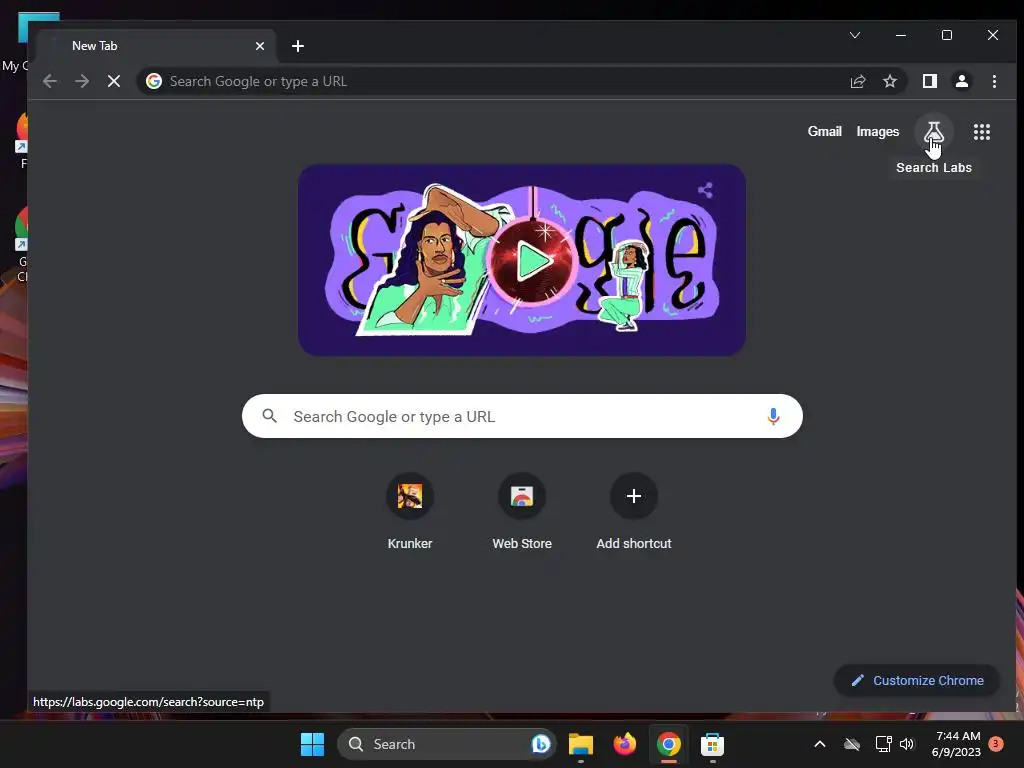Open Search Labs flask icon
Screen dimensions: 1024x768
[x=933, y=132]
